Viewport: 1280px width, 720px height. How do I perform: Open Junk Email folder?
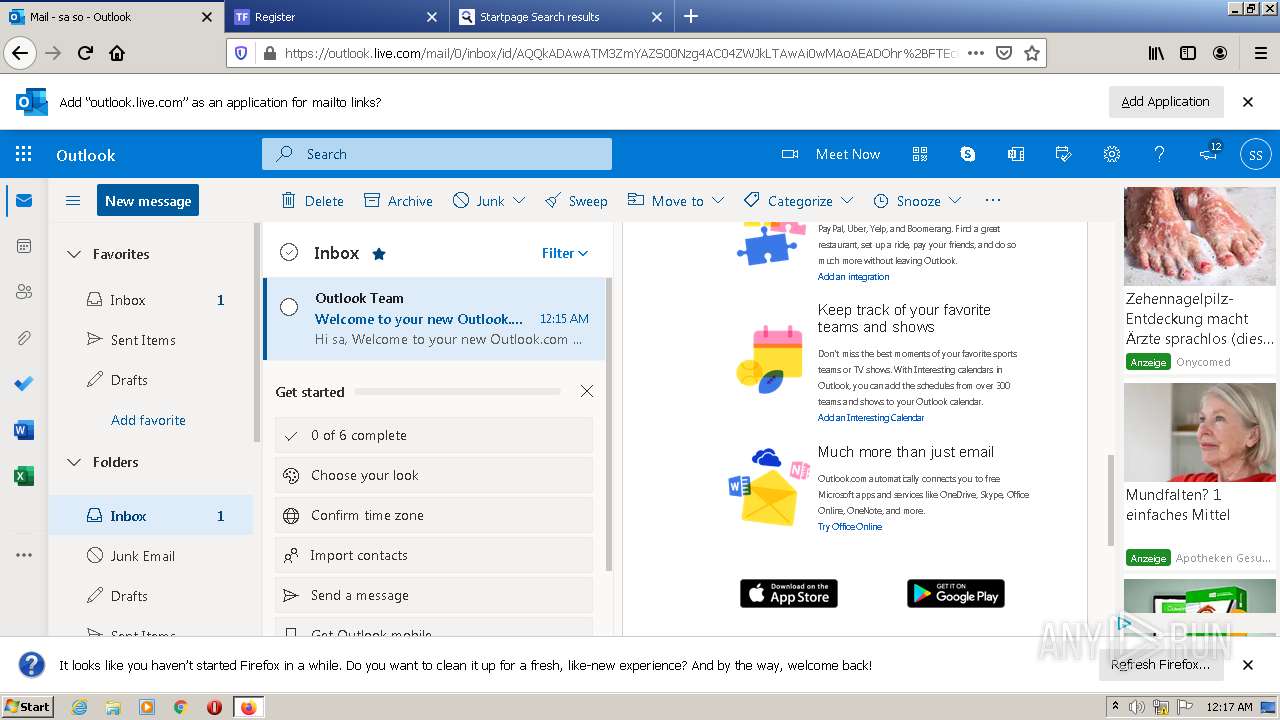tap(150, 556)
